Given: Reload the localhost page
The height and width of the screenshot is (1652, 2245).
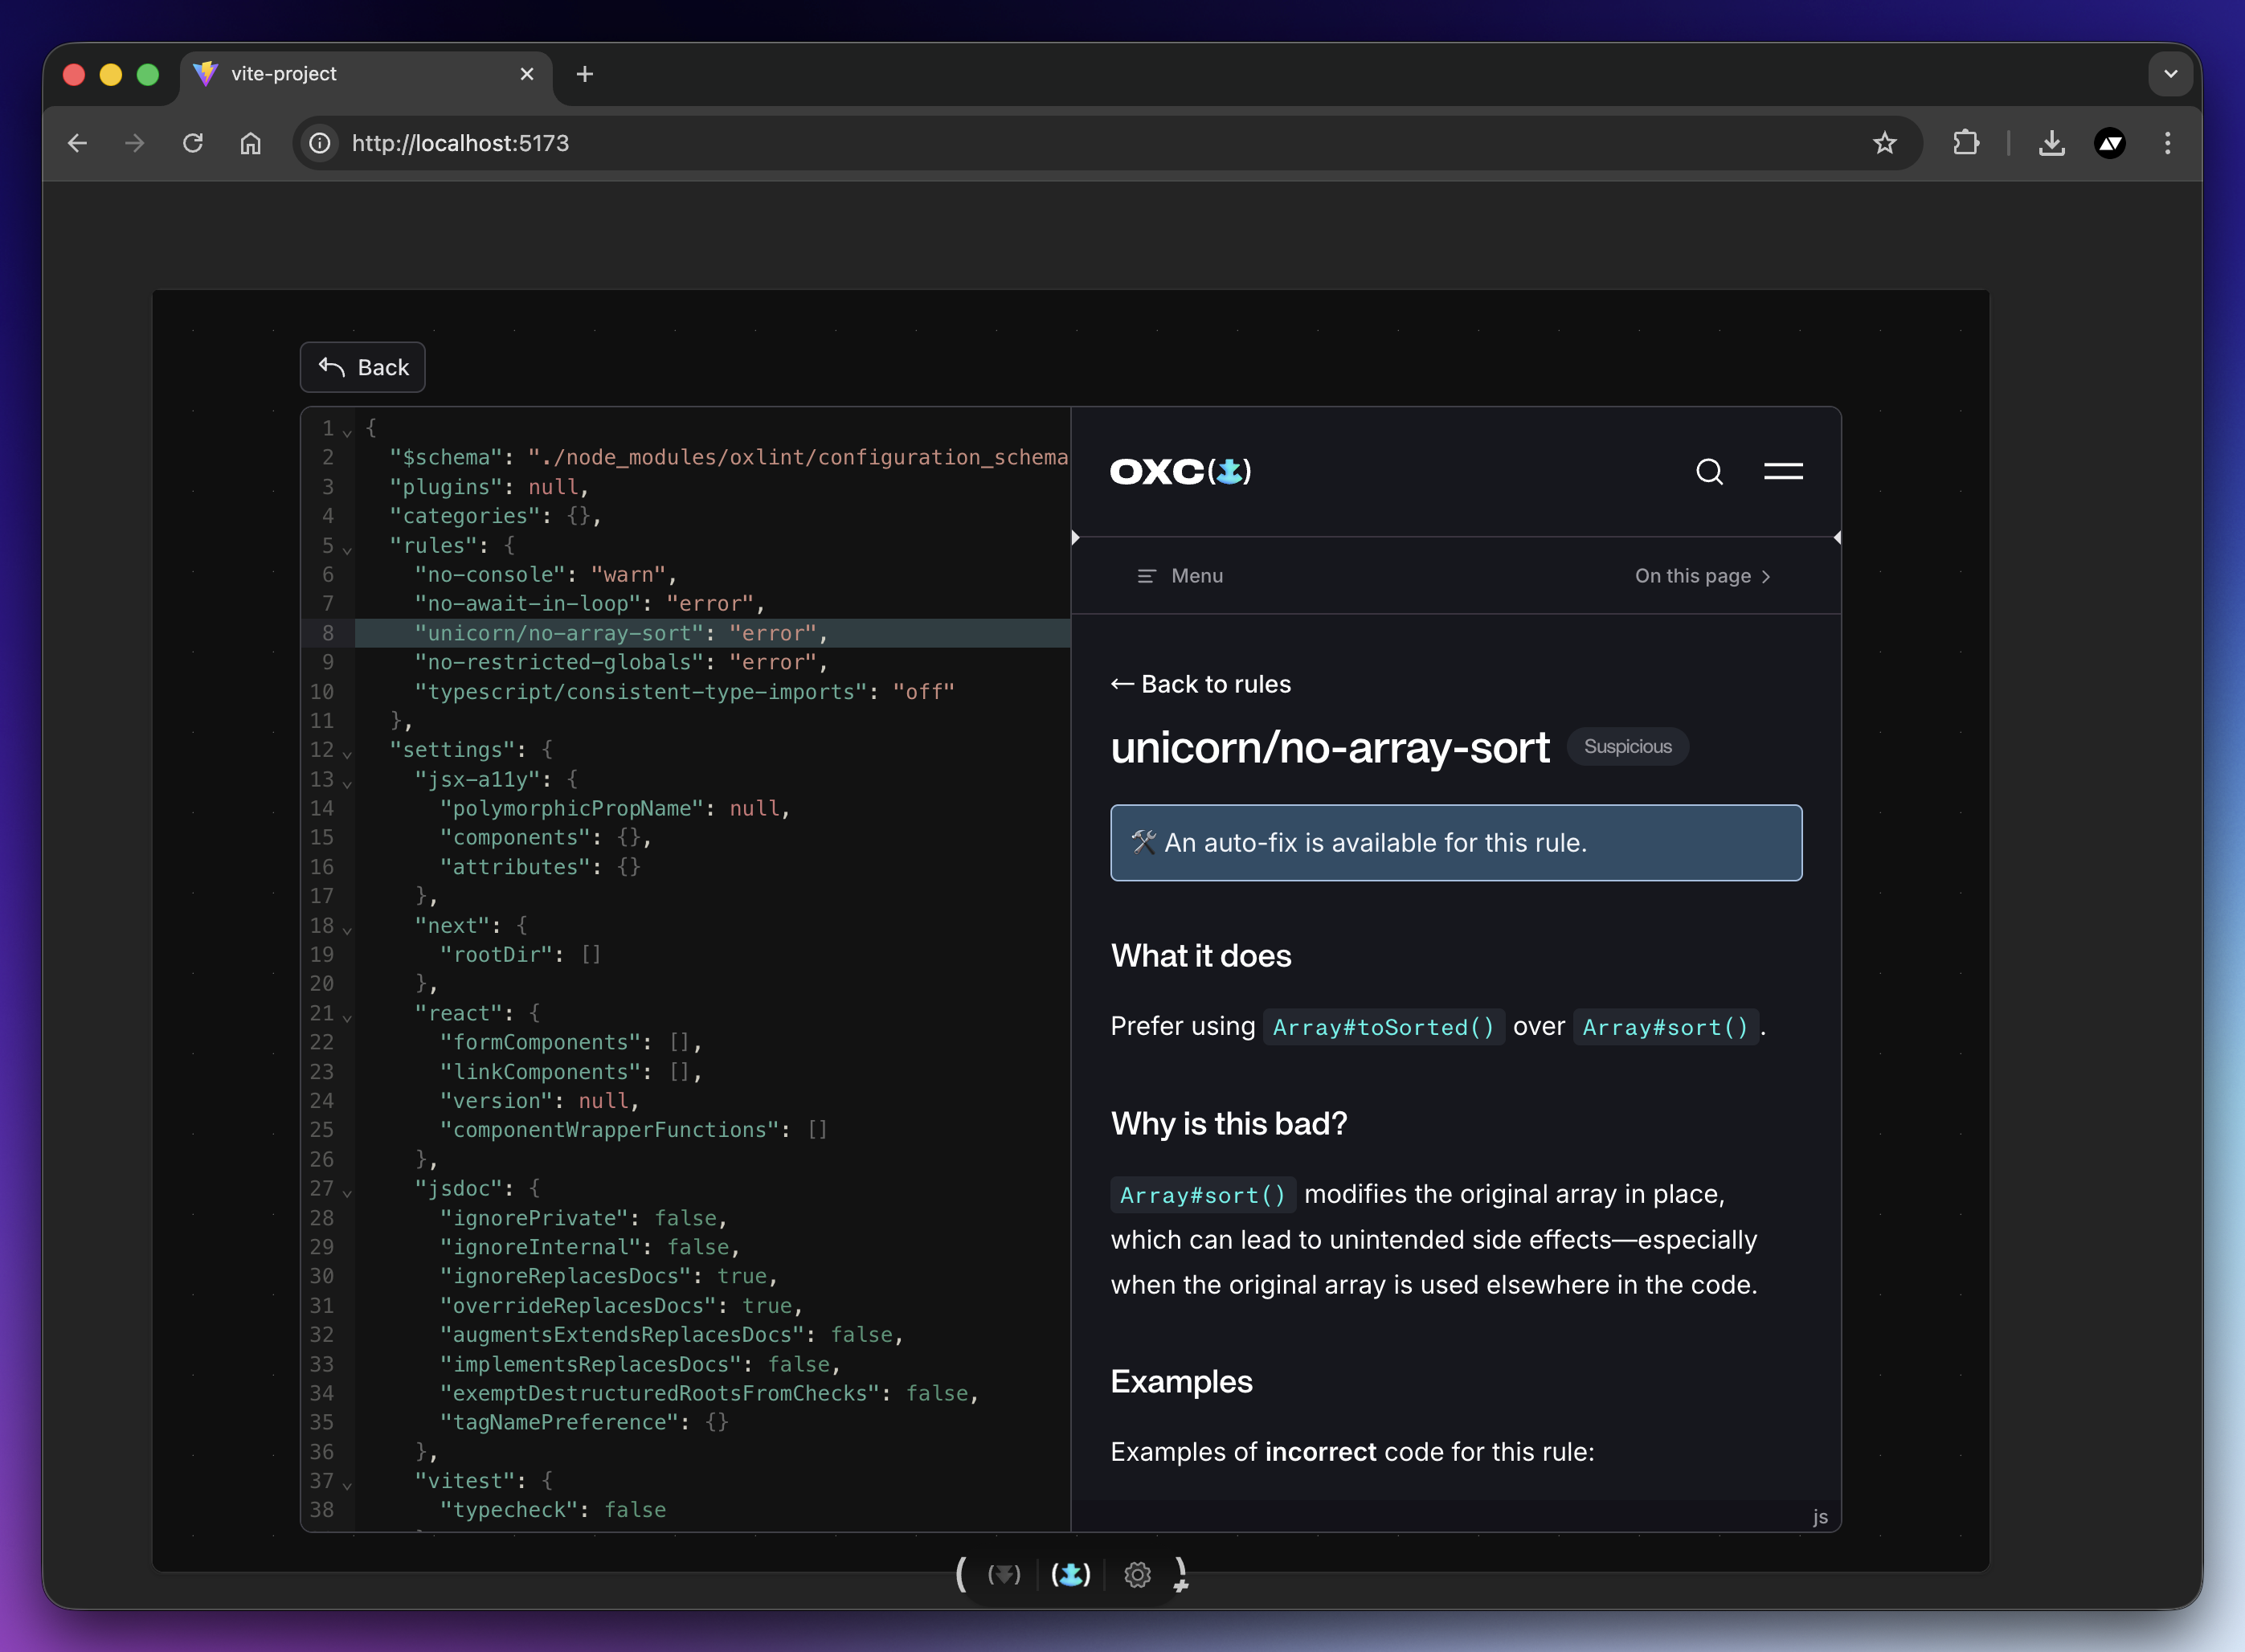Looking at the screenshot, I should 193,143.
